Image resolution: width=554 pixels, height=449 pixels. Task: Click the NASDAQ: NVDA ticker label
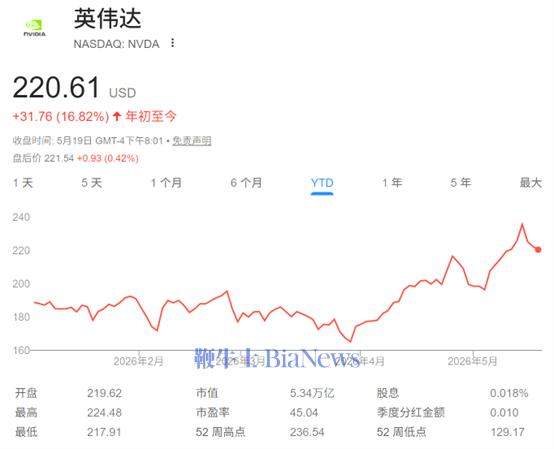pos(116,44)
